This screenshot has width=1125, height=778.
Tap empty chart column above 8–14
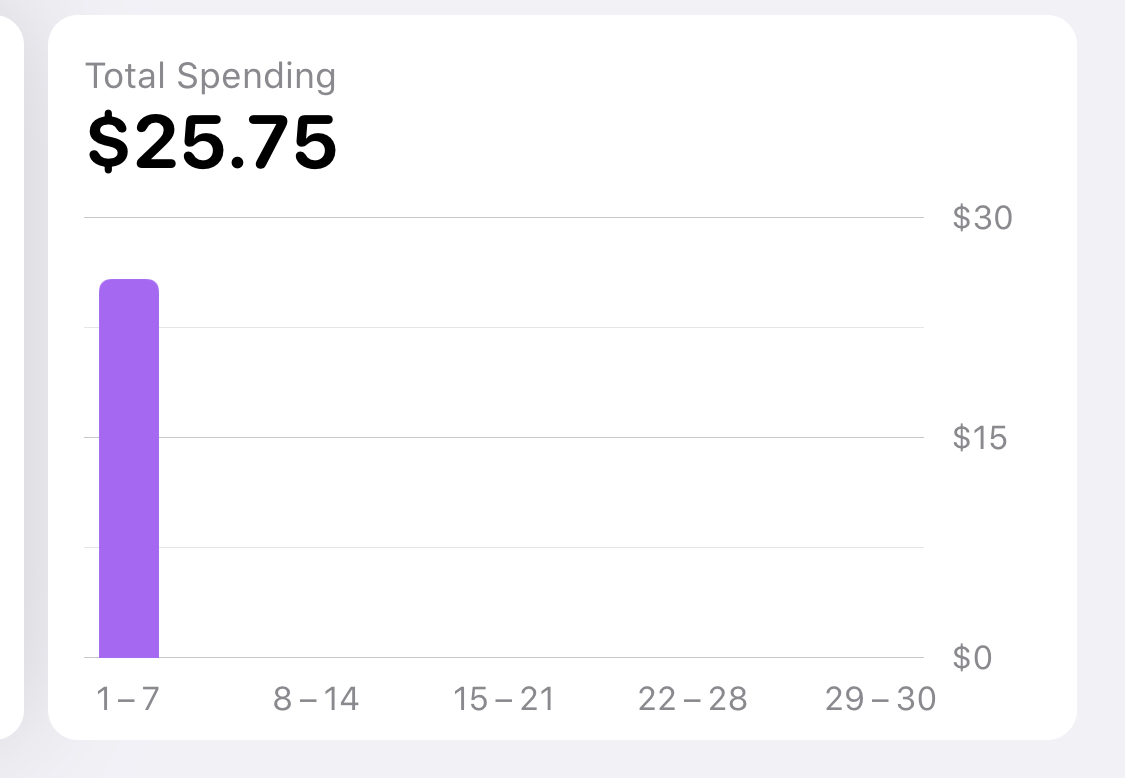click(x=316, y=437)
